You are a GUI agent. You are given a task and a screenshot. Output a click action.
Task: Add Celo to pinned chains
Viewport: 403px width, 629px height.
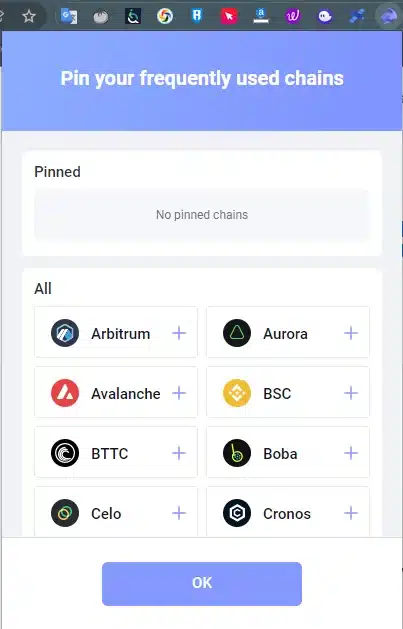(179, 513)
